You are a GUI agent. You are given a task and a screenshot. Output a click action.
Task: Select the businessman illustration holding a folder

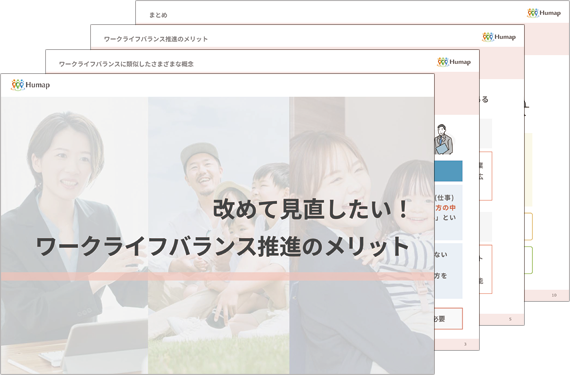tap(443, 140)
